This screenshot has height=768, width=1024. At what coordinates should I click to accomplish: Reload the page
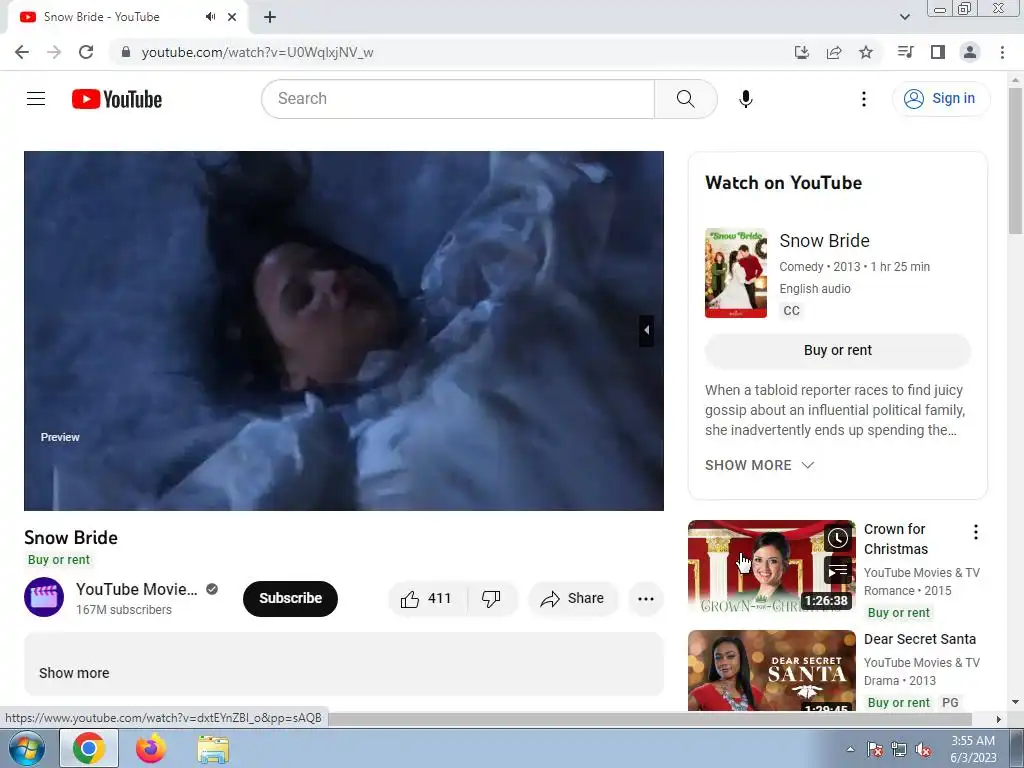pyautogui.click(x=86, y=52)
